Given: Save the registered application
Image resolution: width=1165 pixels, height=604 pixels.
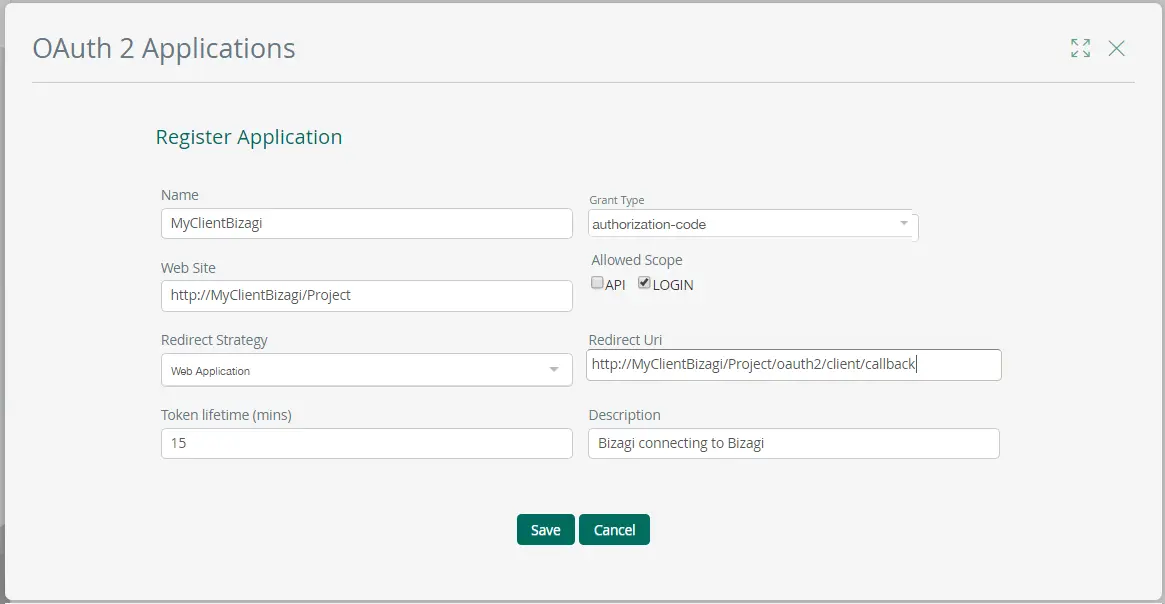Looking at the screenshot, I should tap(545, 530).
